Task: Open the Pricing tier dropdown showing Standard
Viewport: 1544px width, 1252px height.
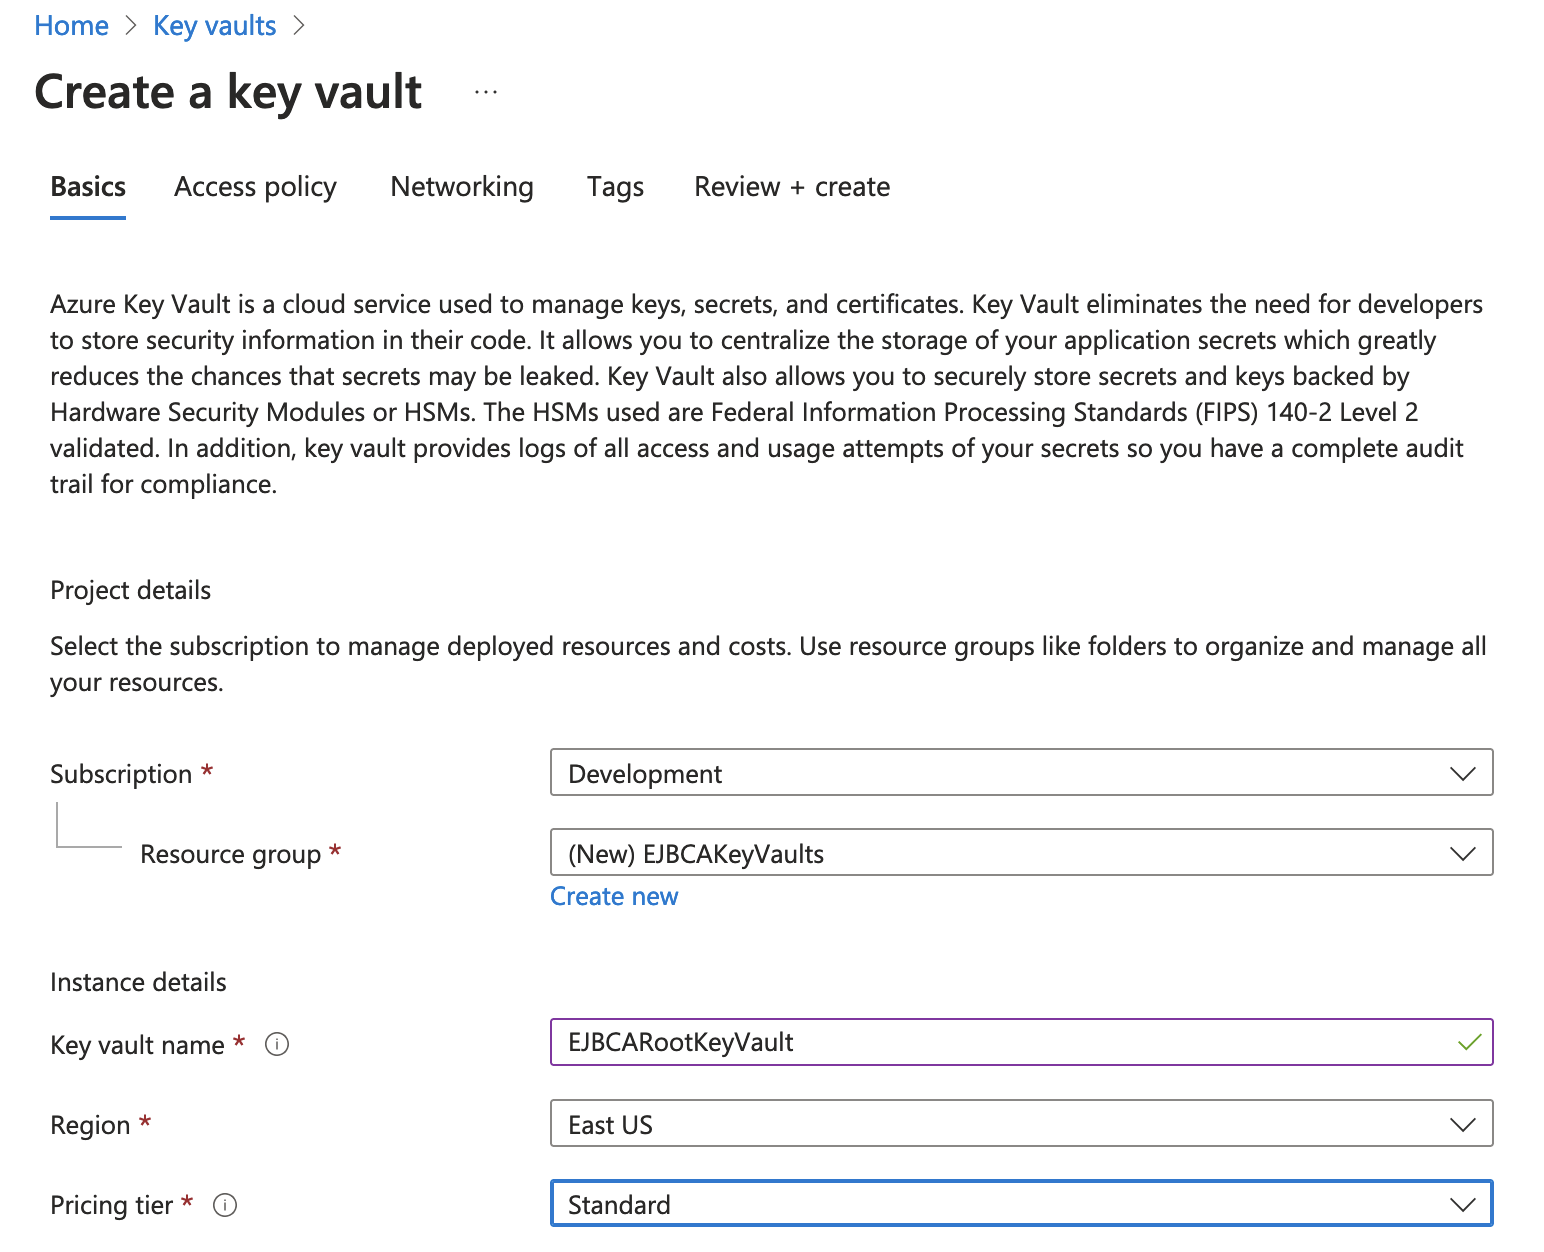Action: (x=1020, y=1204)
